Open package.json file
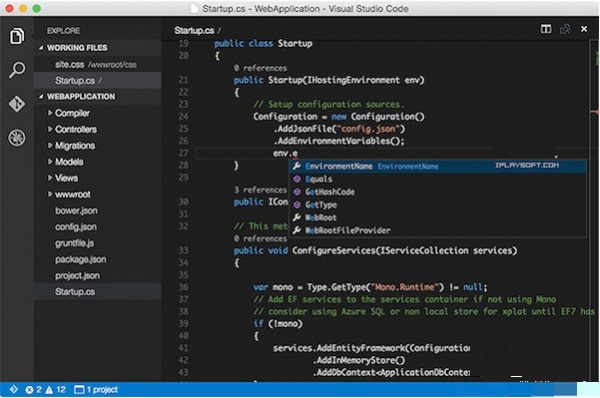Image resolution: width=600 pixels, height=398 pixels. pyautogui.click(x=98, y=259)
